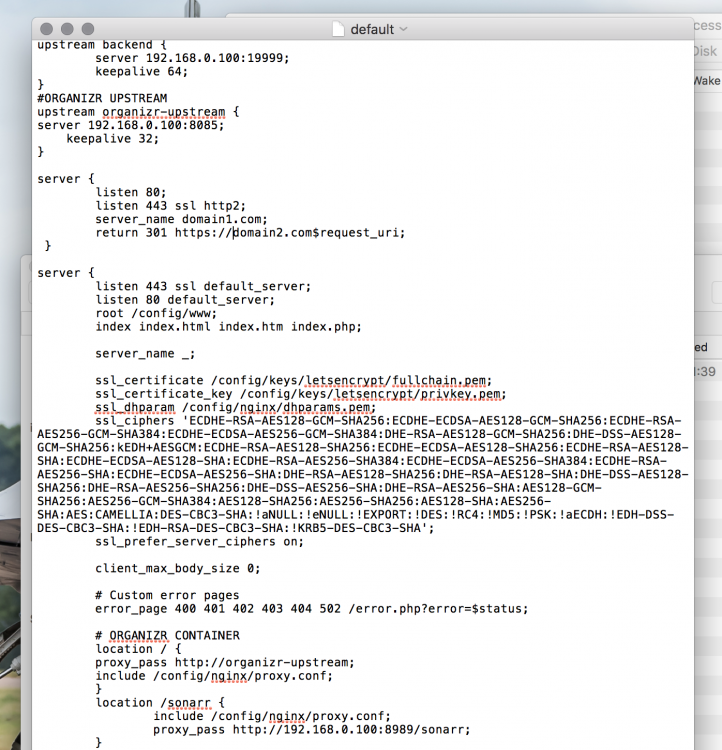Viewport: 722px width, 750px height.
Task: Click the 'error_page 400 401 402' line
Action: pos(311,608)
